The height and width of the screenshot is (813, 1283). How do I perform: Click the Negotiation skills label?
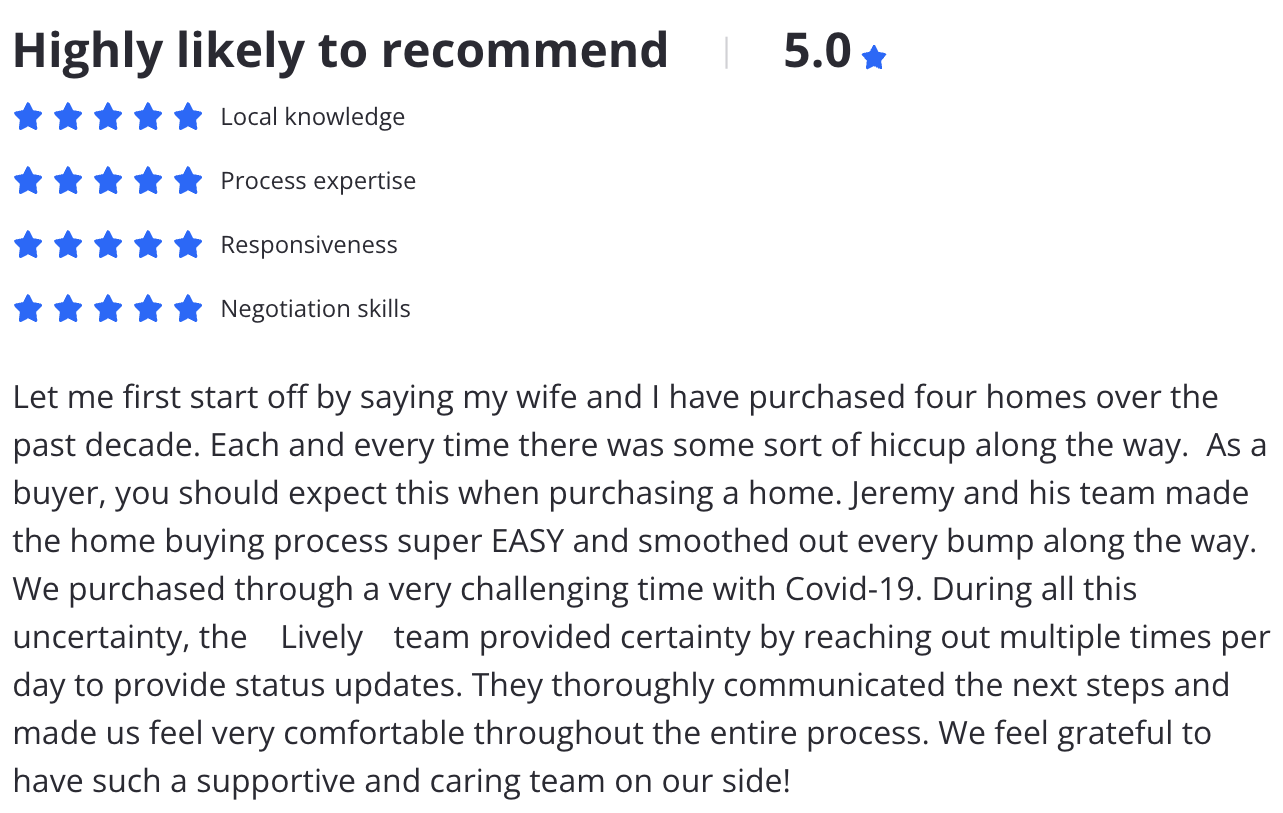pos(315,309)
